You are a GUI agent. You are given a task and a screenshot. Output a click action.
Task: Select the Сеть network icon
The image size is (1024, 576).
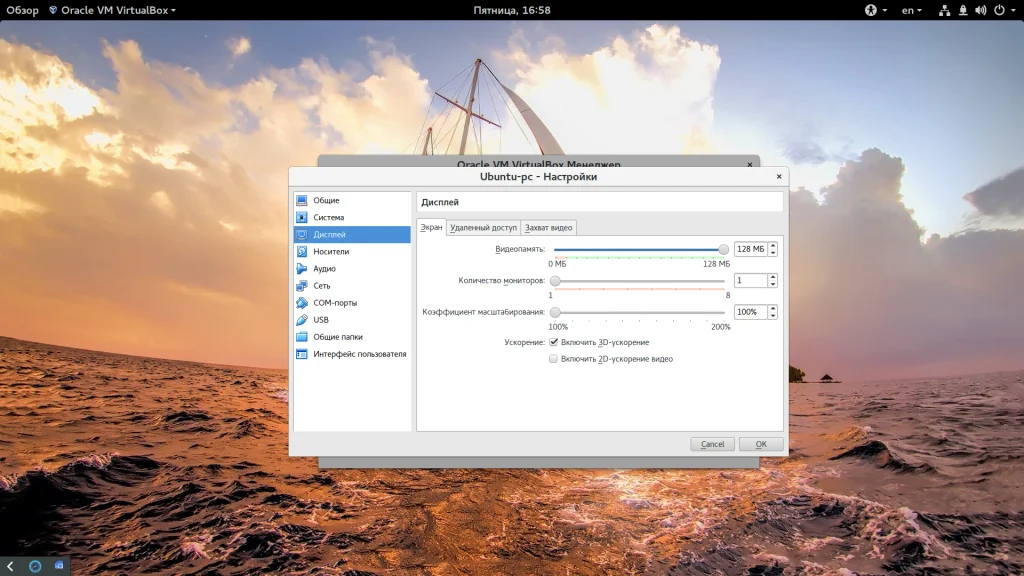(x=302, y=286)
